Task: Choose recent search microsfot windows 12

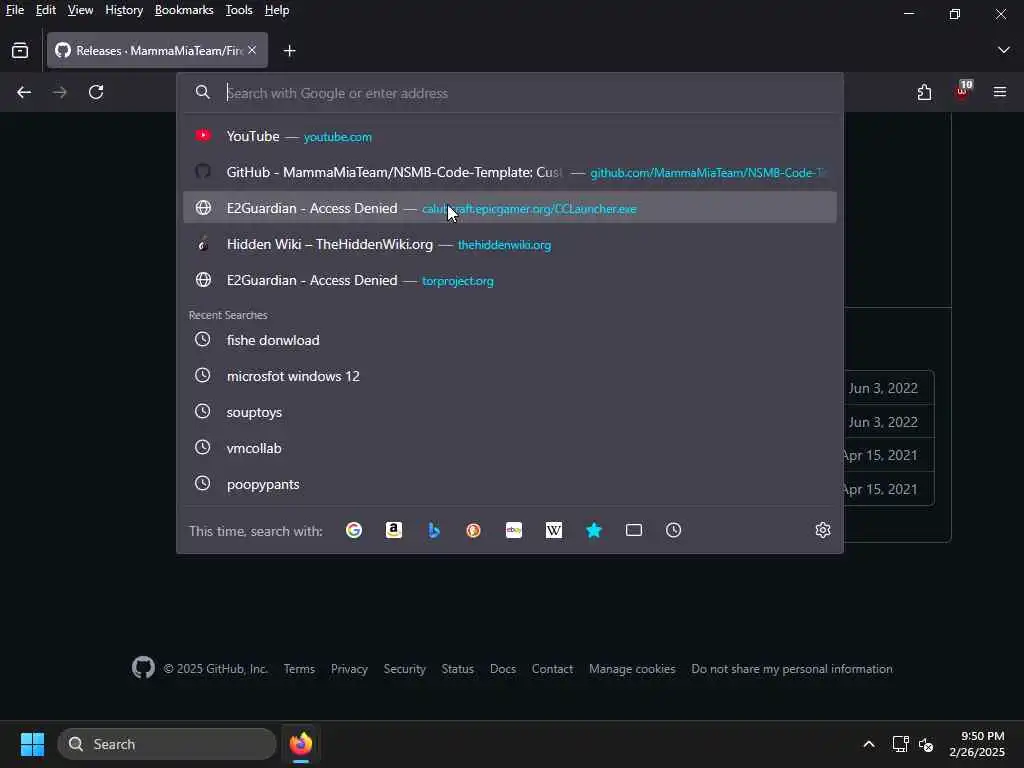Action: coord(509,376)
